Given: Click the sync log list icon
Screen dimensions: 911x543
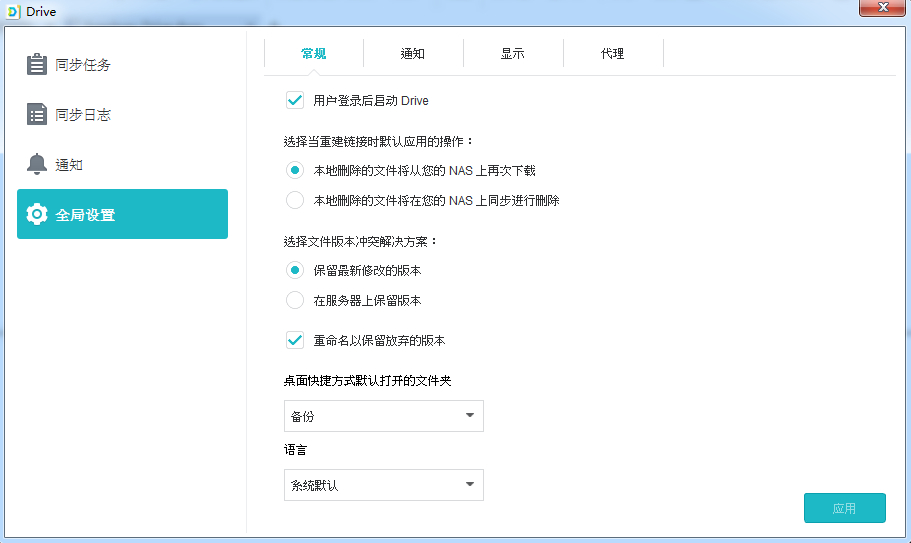Looking at the screenshot, I should point(37,115).
